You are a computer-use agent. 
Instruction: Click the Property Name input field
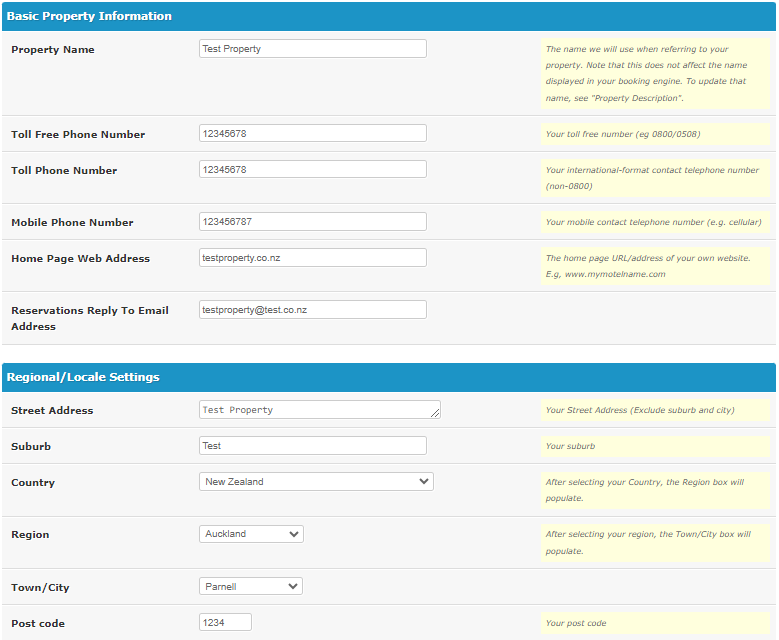point(312,49)
